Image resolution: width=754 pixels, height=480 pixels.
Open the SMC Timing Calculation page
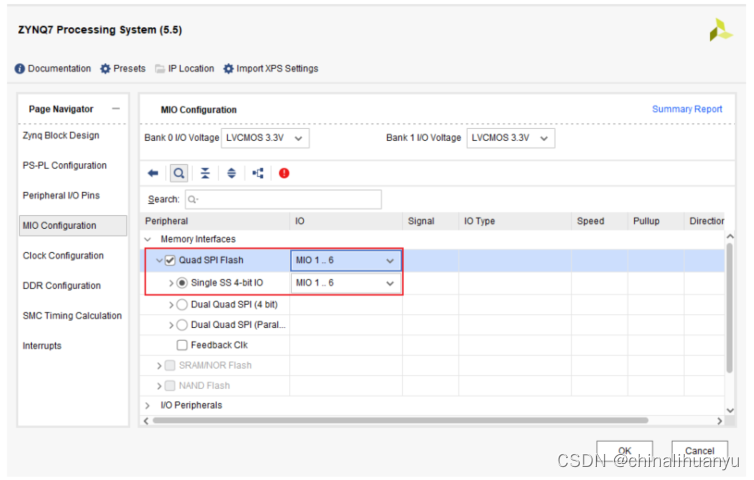point(72,316)
